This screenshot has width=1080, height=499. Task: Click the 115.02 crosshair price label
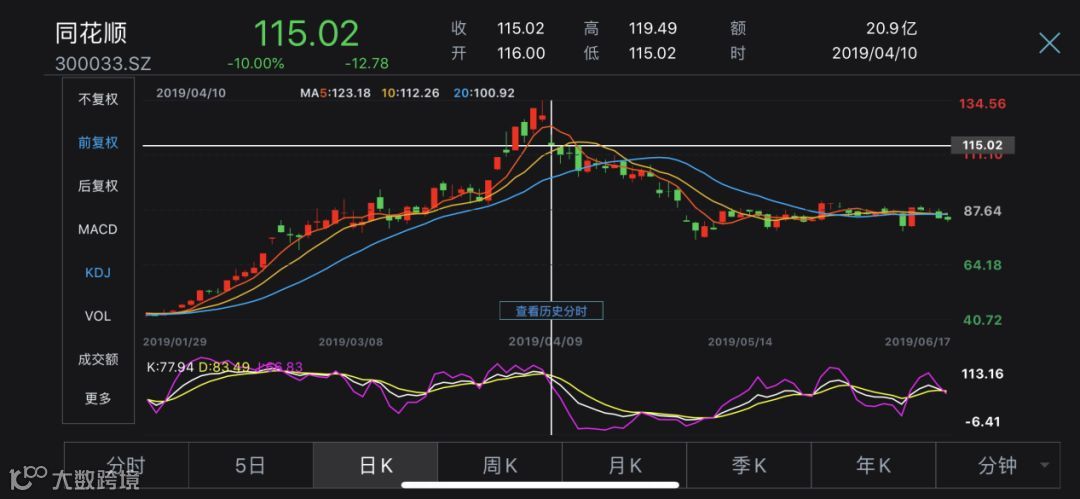[982, 145]
